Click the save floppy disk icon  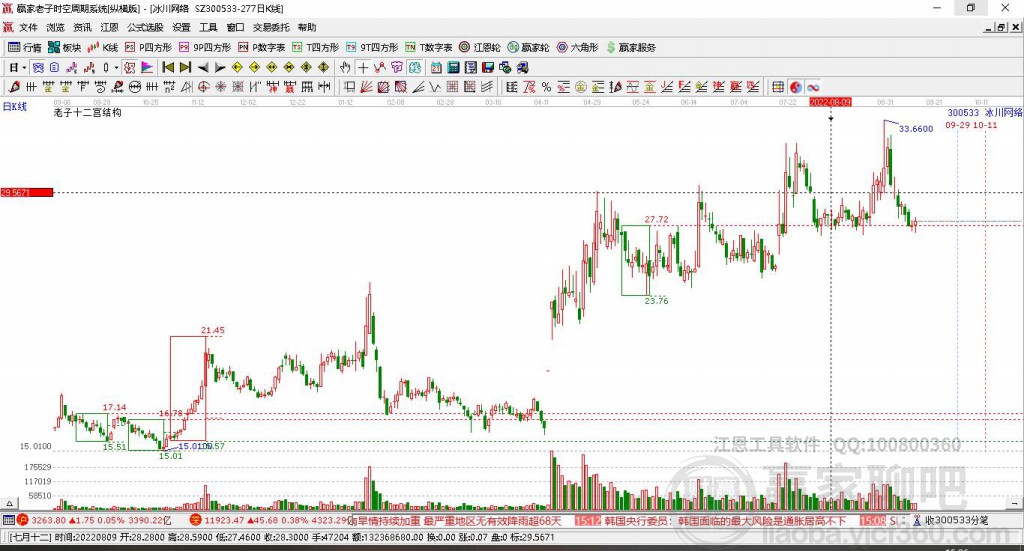(488, 67)
